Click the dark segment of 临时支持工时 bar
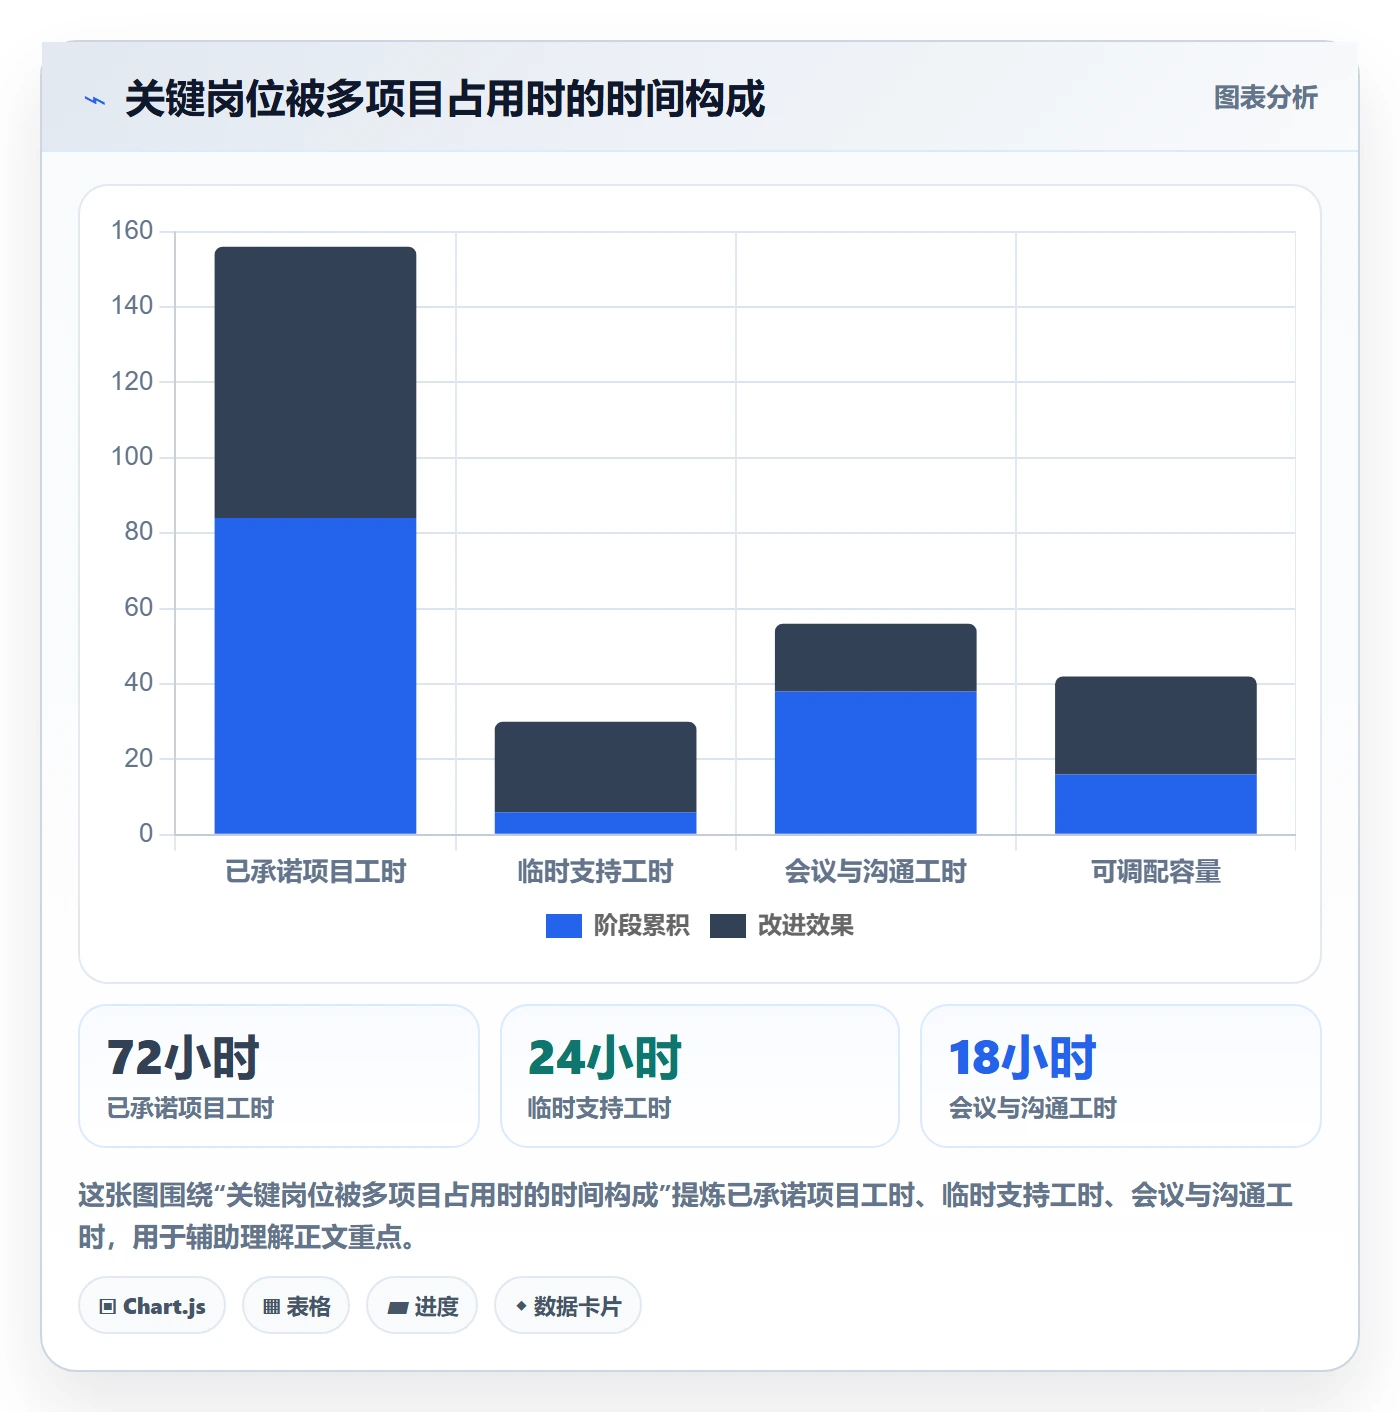 click(x=595, y=767)
